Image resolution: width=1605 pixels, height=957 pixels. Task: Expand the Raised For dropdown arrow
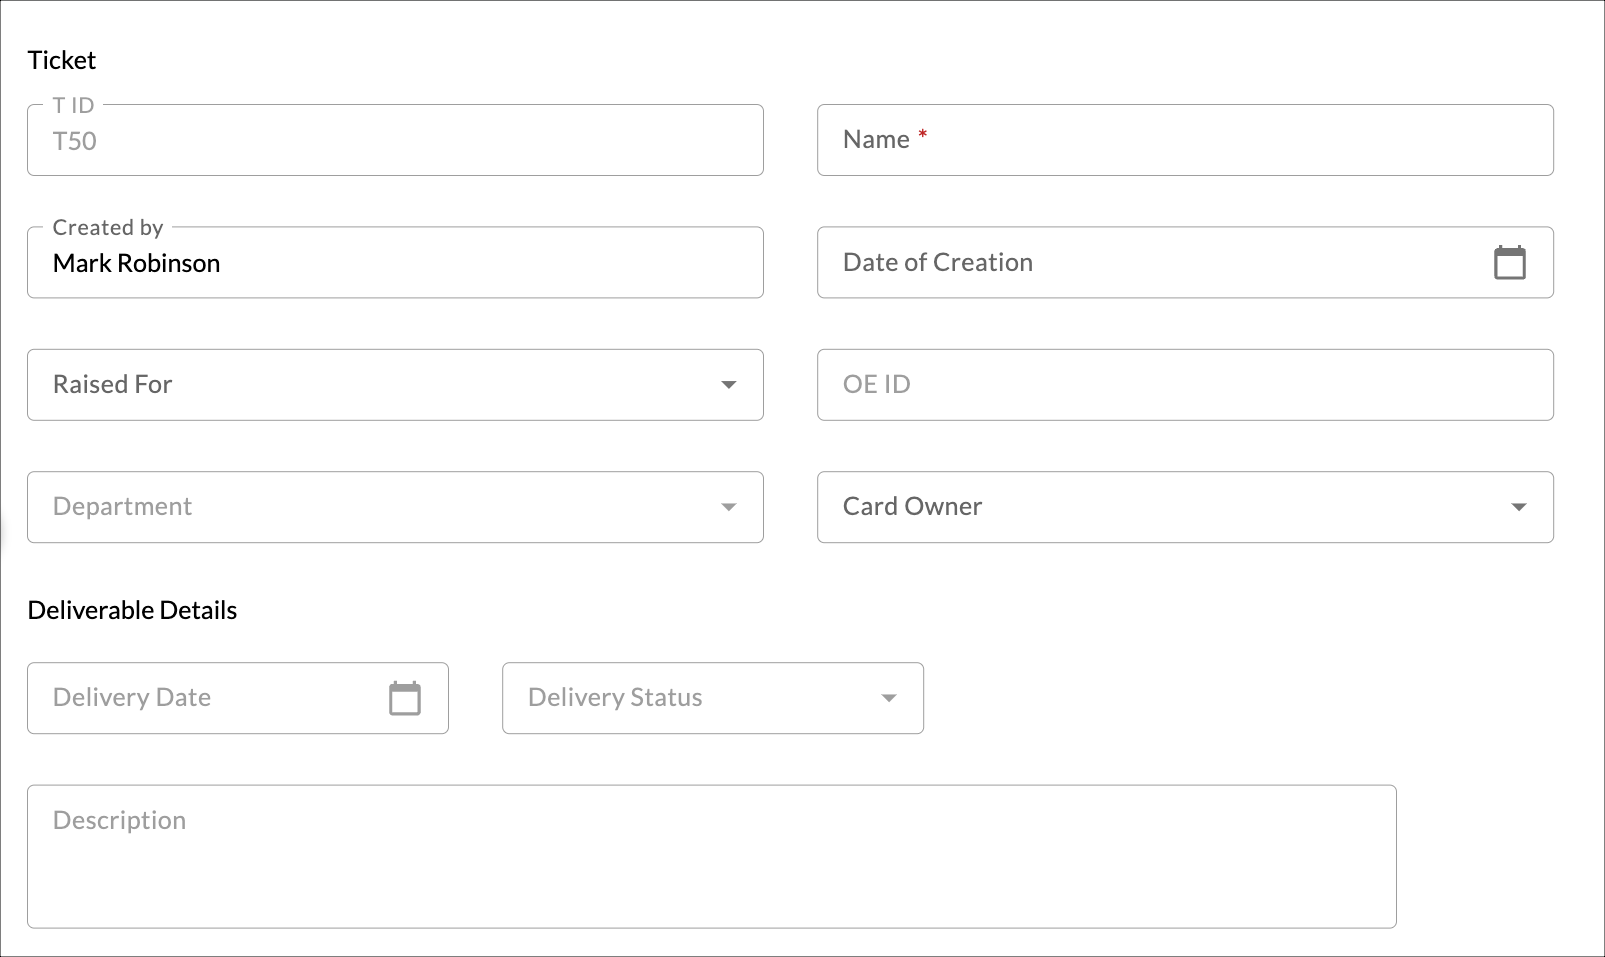click(x=729, y=384)
